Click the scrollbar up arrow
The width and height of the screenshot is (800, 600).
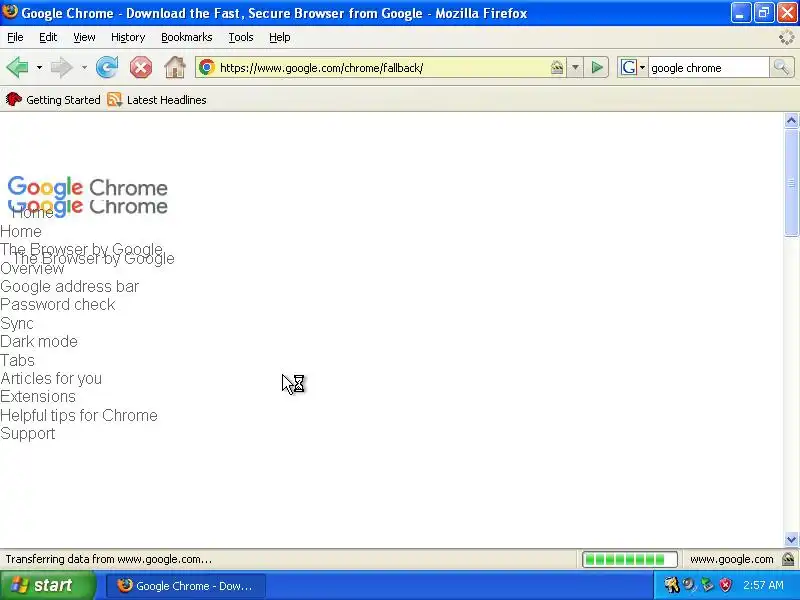791,120
